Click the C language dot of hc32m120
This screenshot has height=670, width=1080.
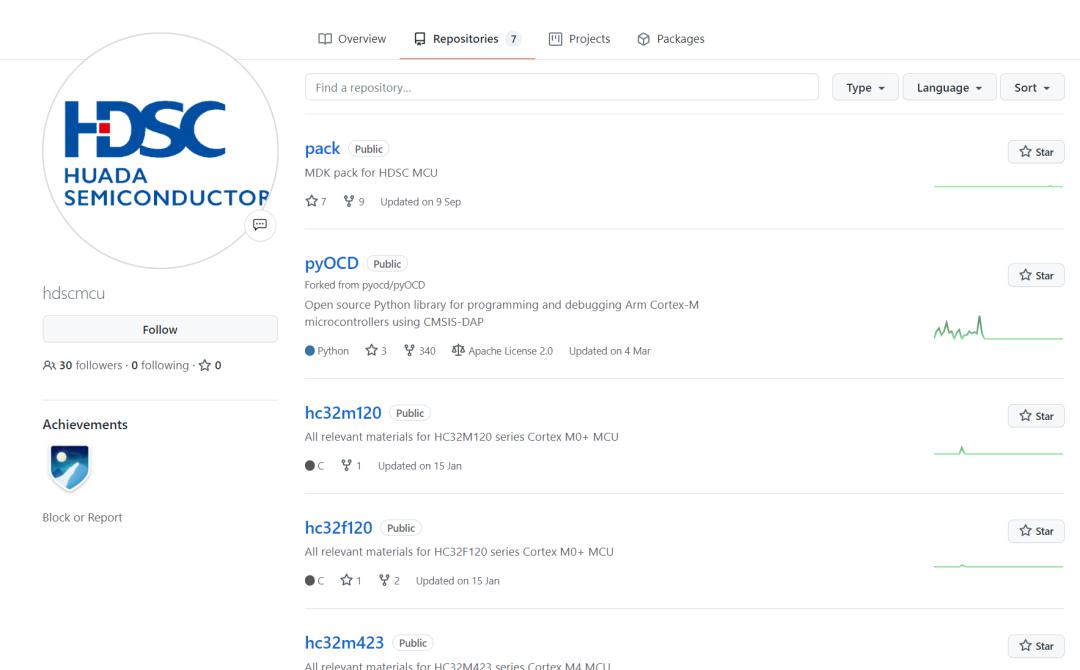[310, 465]
